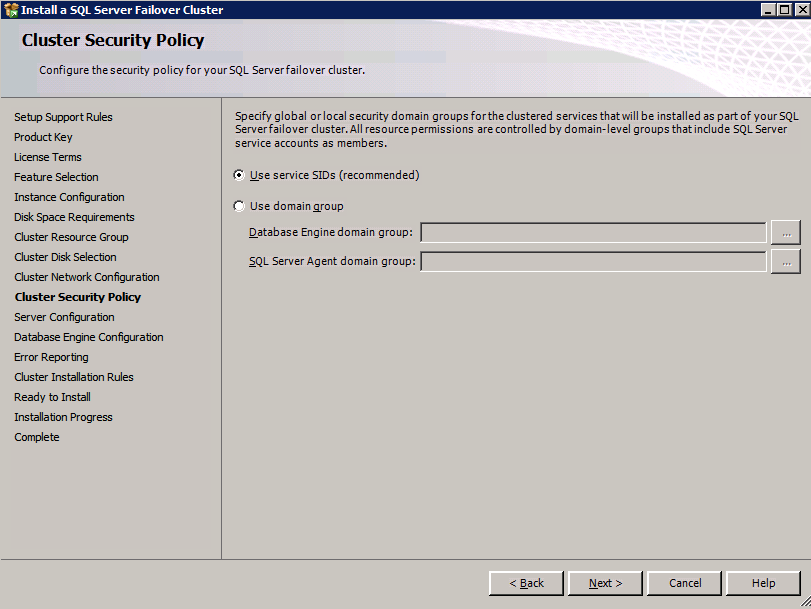Screen dimensions: 811x609
Task: Select Database Engine Configuration step
Action: point(88,337)
